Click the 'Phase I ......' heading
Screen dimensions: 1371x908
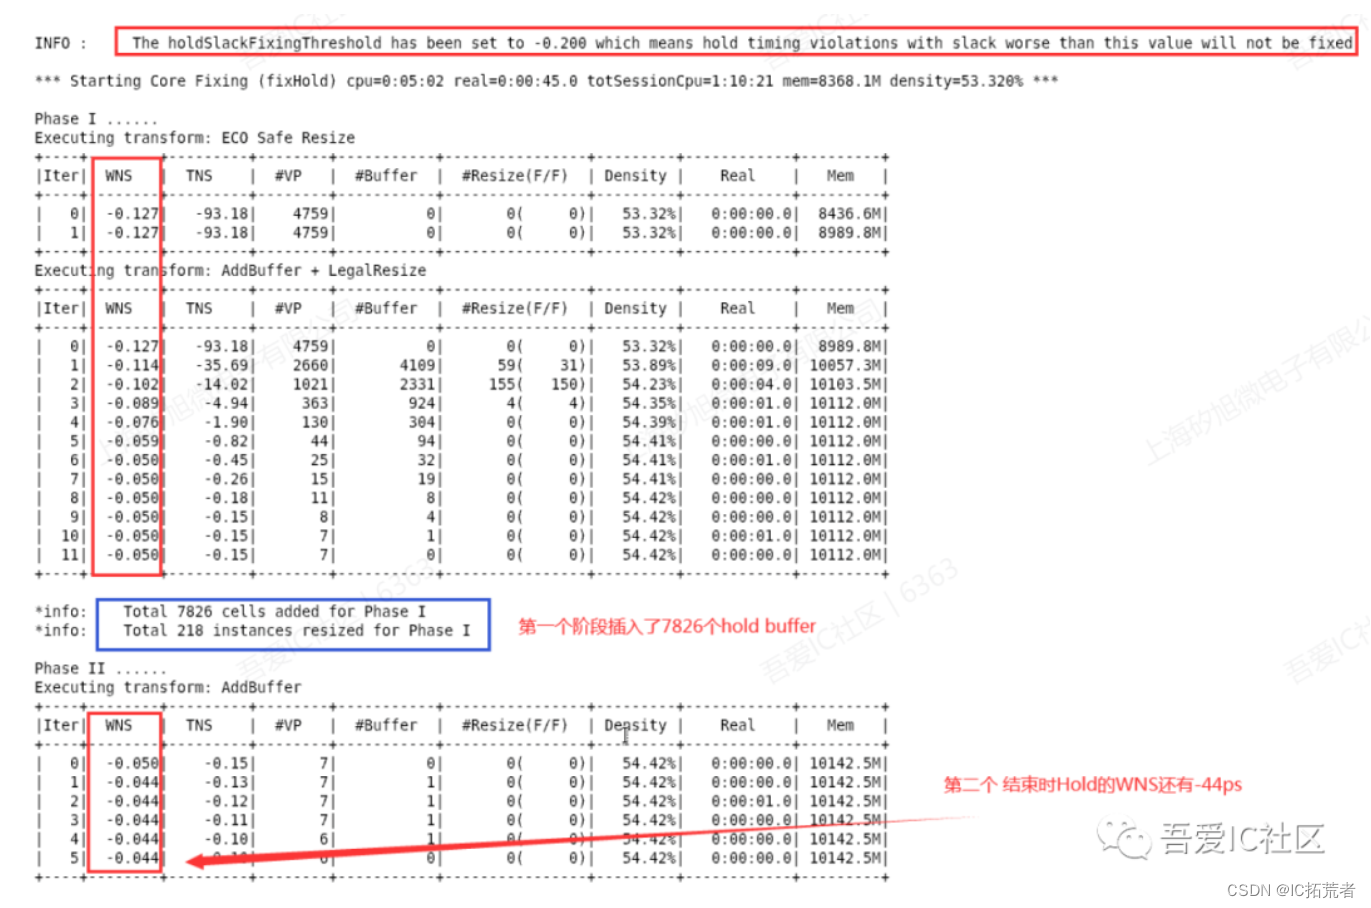tap(96, 119)
